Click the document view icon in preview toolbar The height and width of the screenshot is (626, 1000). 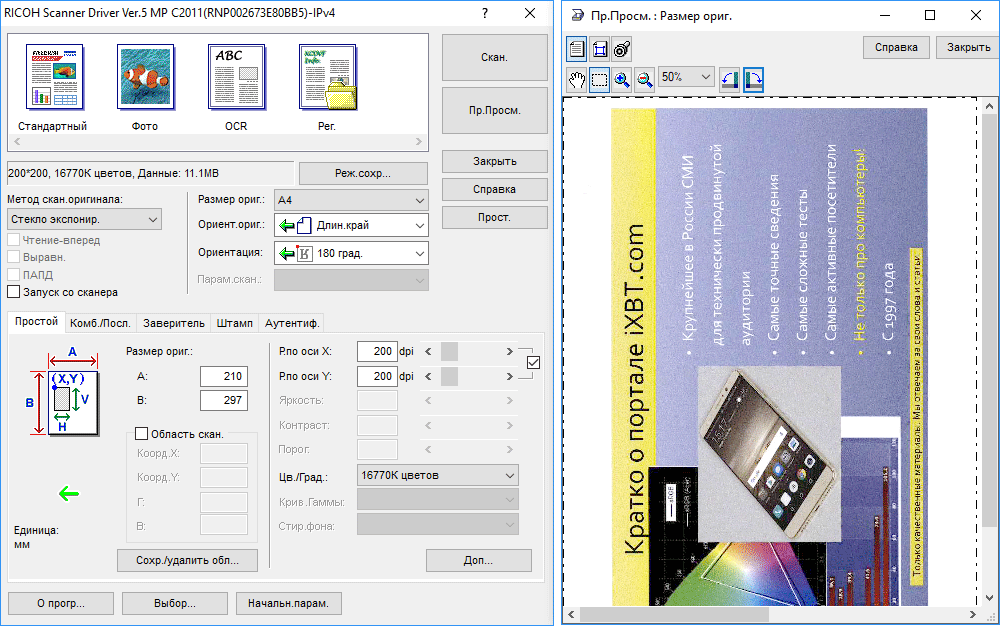click(577, 49)
